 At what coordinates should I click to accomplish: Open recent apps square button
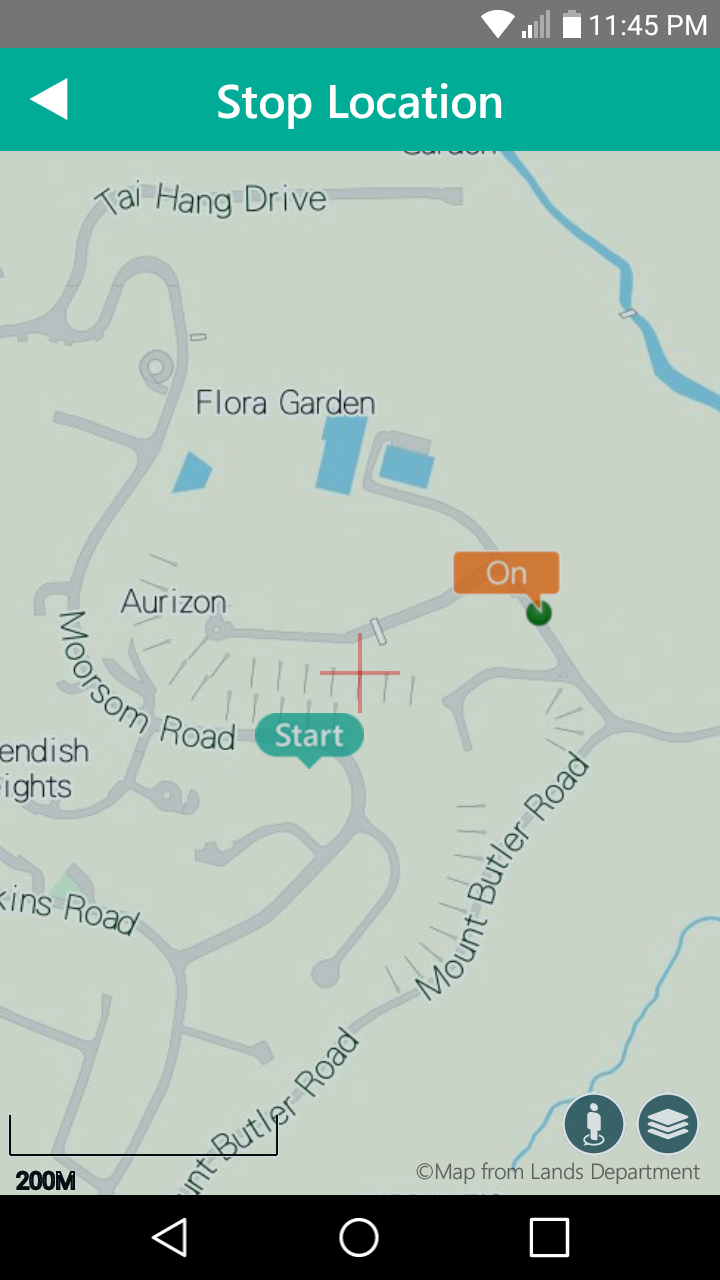click(x=549, y=1237)
